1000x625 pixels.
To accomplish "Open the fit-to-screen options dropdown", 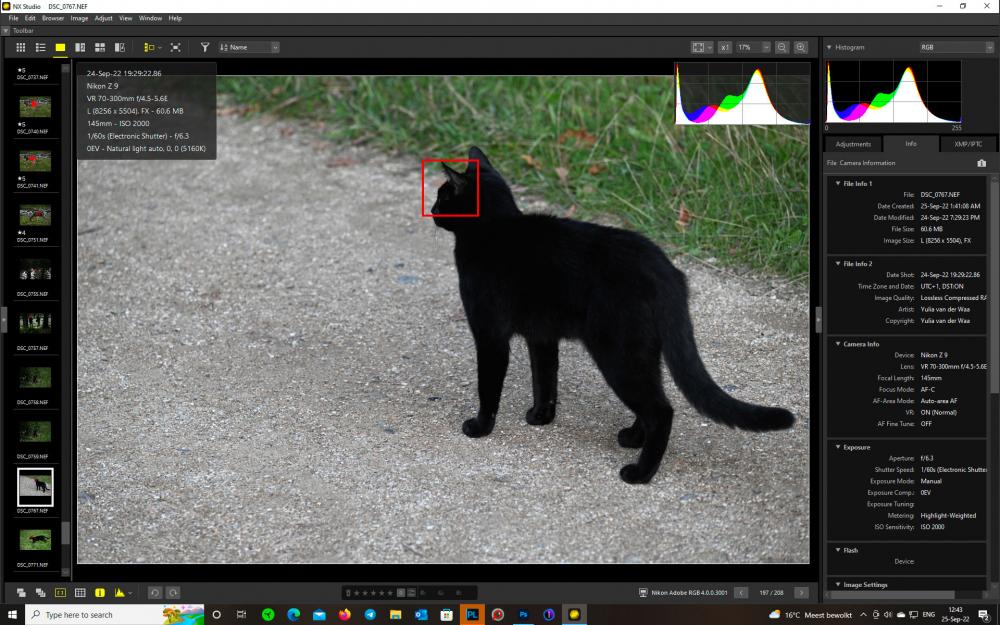I will [x=709, y=47].
